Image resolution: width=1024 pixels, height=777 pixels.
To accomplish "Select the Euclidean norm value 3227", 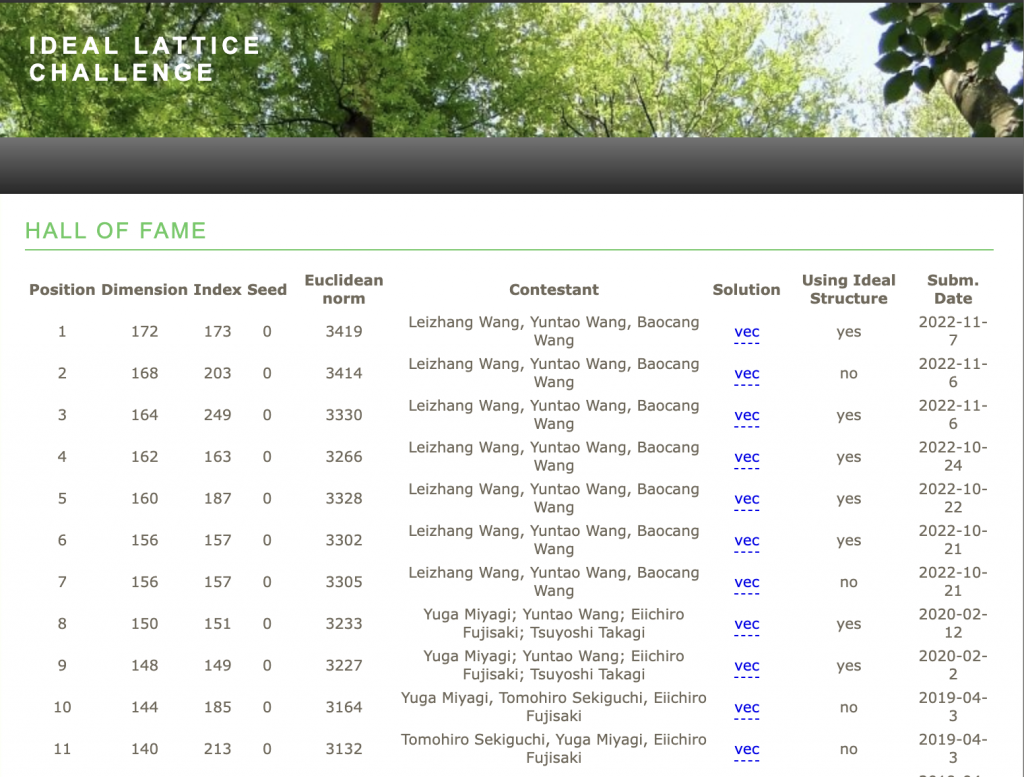I will [x=344, y=666].
